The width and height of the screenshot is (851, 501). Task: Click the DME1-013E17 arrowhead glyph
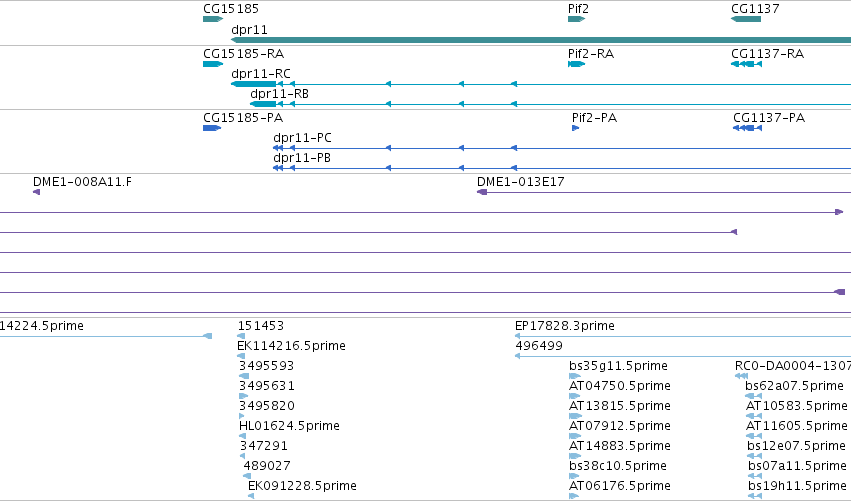point(482,192)
